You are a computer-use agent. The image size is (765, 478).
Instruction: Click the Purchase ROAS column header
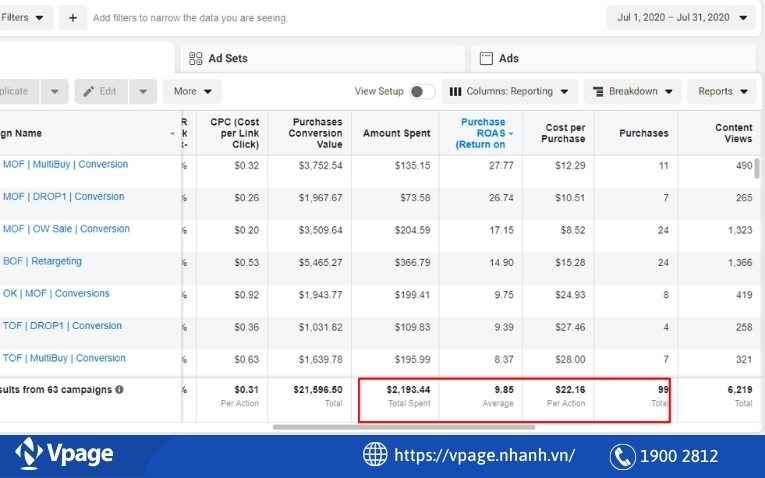(x=483, y=133)
